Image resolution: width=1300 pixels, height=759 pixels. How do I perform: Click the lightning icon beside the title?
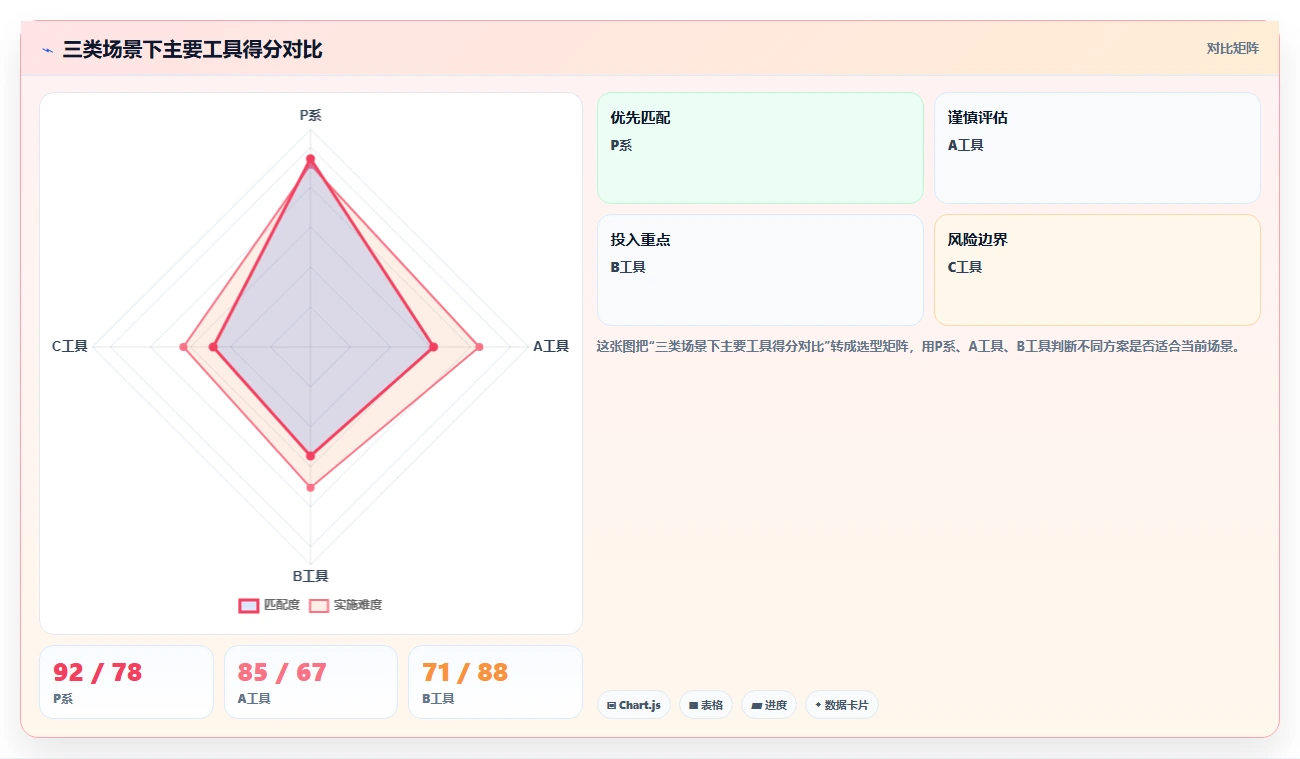click(48, 49)
